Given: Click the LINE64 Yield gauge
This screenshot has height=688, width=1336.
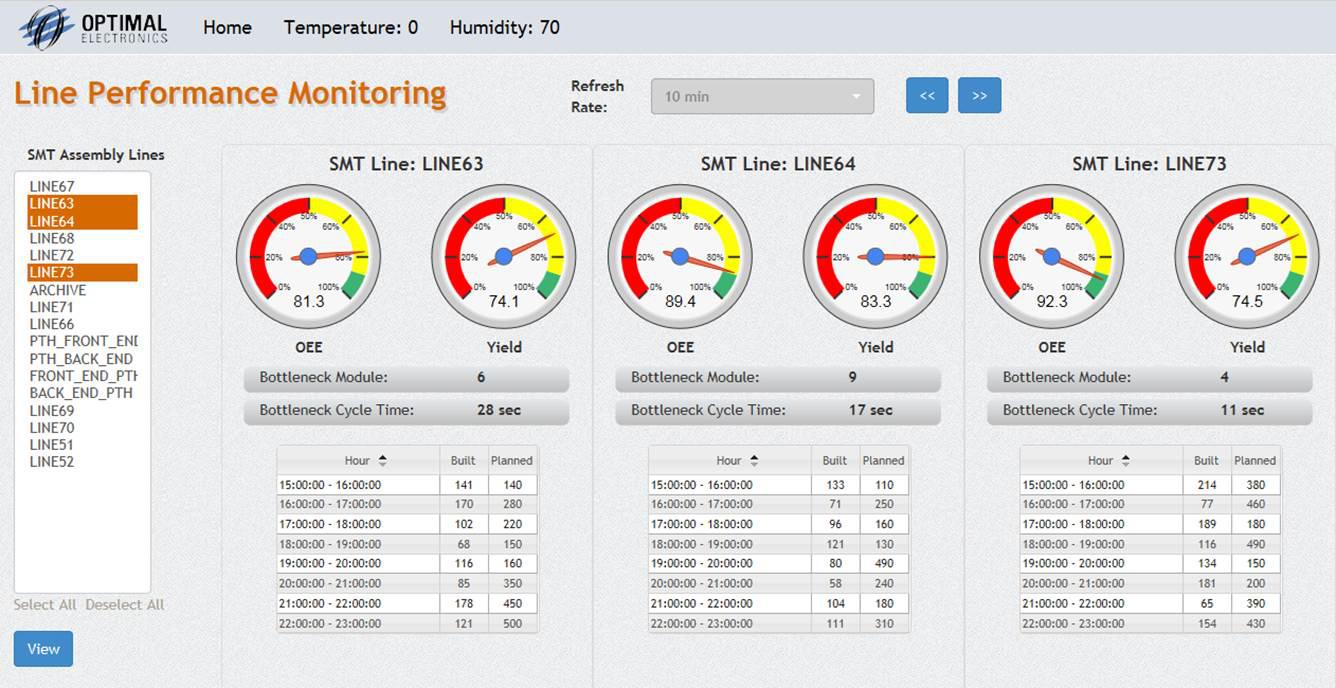Looking at the screenshot, I should 875,257.
